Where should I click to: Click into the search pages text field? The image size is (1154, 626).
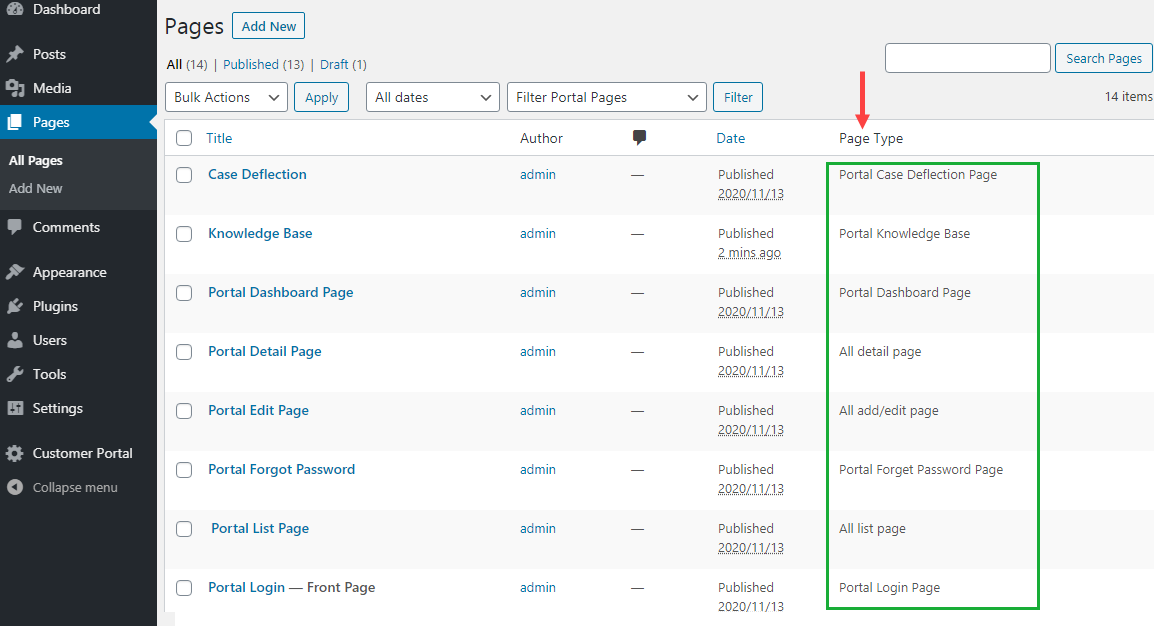click(967, 58)
